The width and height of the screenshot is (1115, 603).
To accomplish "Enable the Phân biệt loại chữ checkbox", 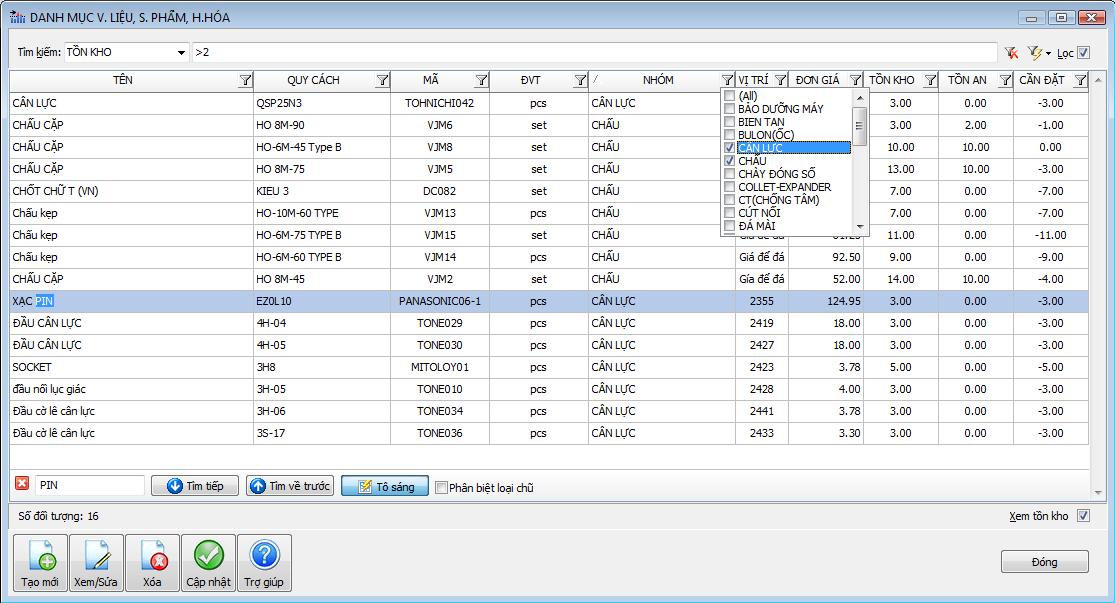I will (x=441, y=488).
